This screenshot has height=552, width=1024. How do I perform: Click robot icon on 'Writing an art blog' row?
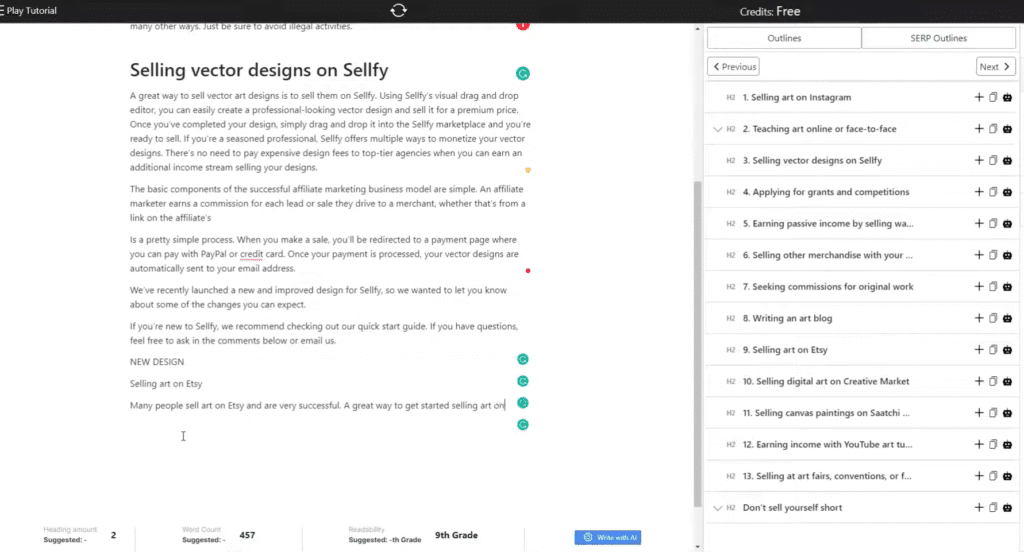pos(1007,318)
